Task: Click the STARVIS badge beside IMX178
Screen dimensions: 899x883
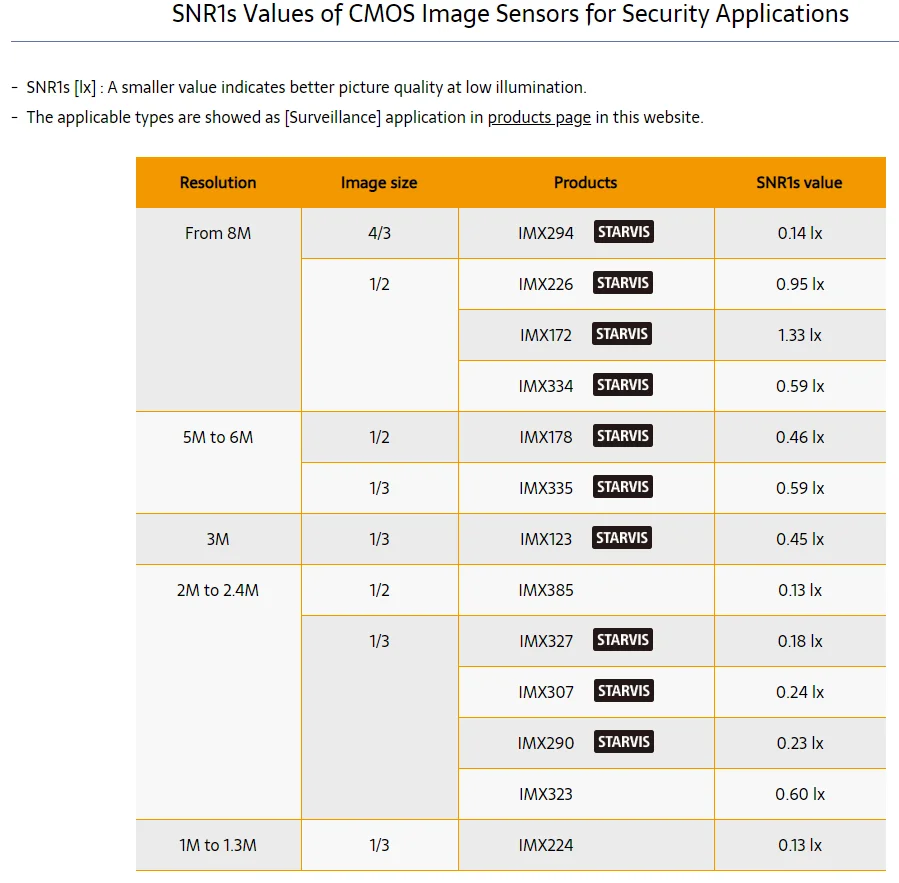Action: (x=622, y=436)
